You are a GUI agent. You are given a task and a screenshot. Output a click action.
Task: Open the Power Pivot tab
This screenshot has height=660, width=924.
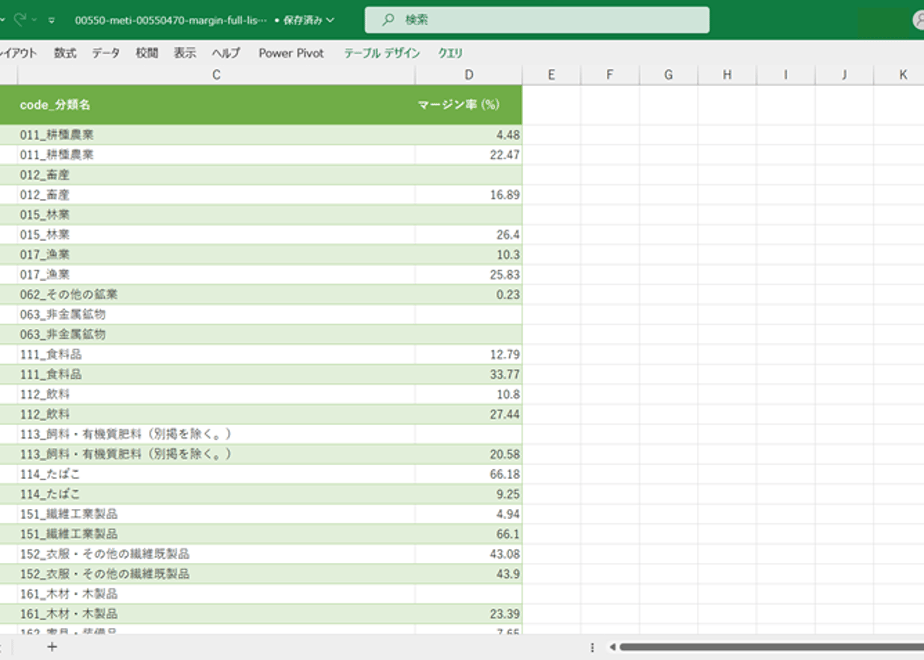tap(291, 53)
